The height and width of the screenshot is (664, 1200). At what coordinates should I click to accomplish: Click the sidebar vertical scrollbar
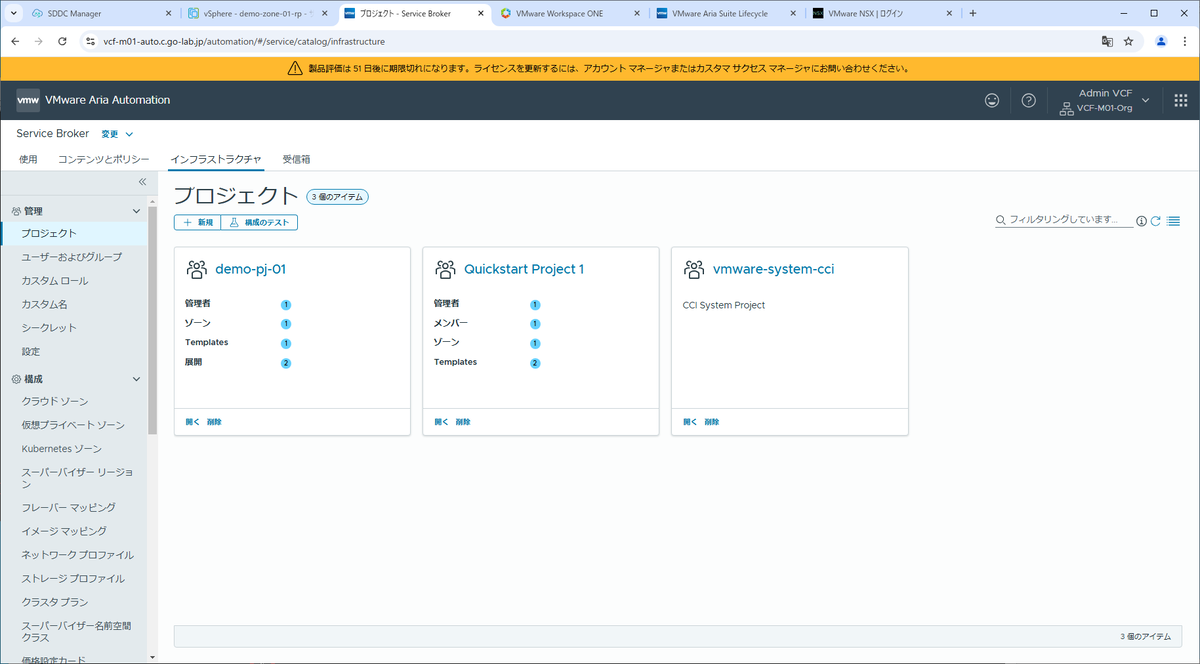pos(152,320)
